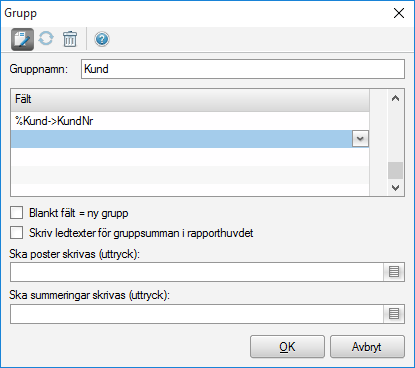Click the edit note pencil icon
Image resolution: width=415 pixels, height=368 pixels.
click(22, 39)
